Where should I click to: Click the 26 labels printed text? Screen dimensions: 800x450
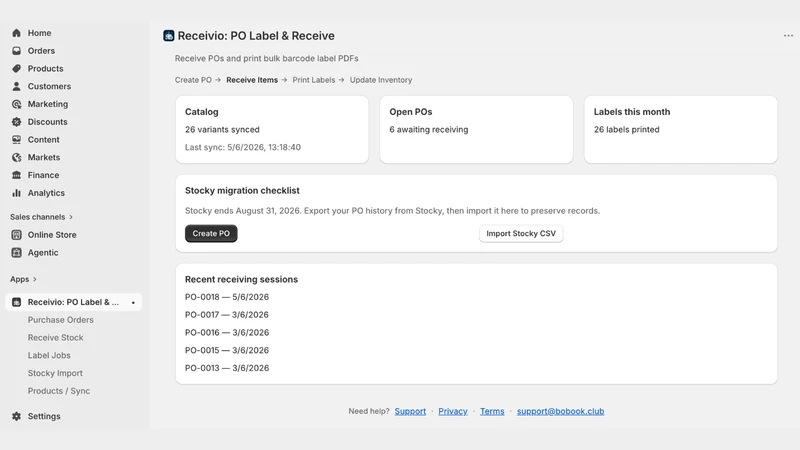point(627,130)
